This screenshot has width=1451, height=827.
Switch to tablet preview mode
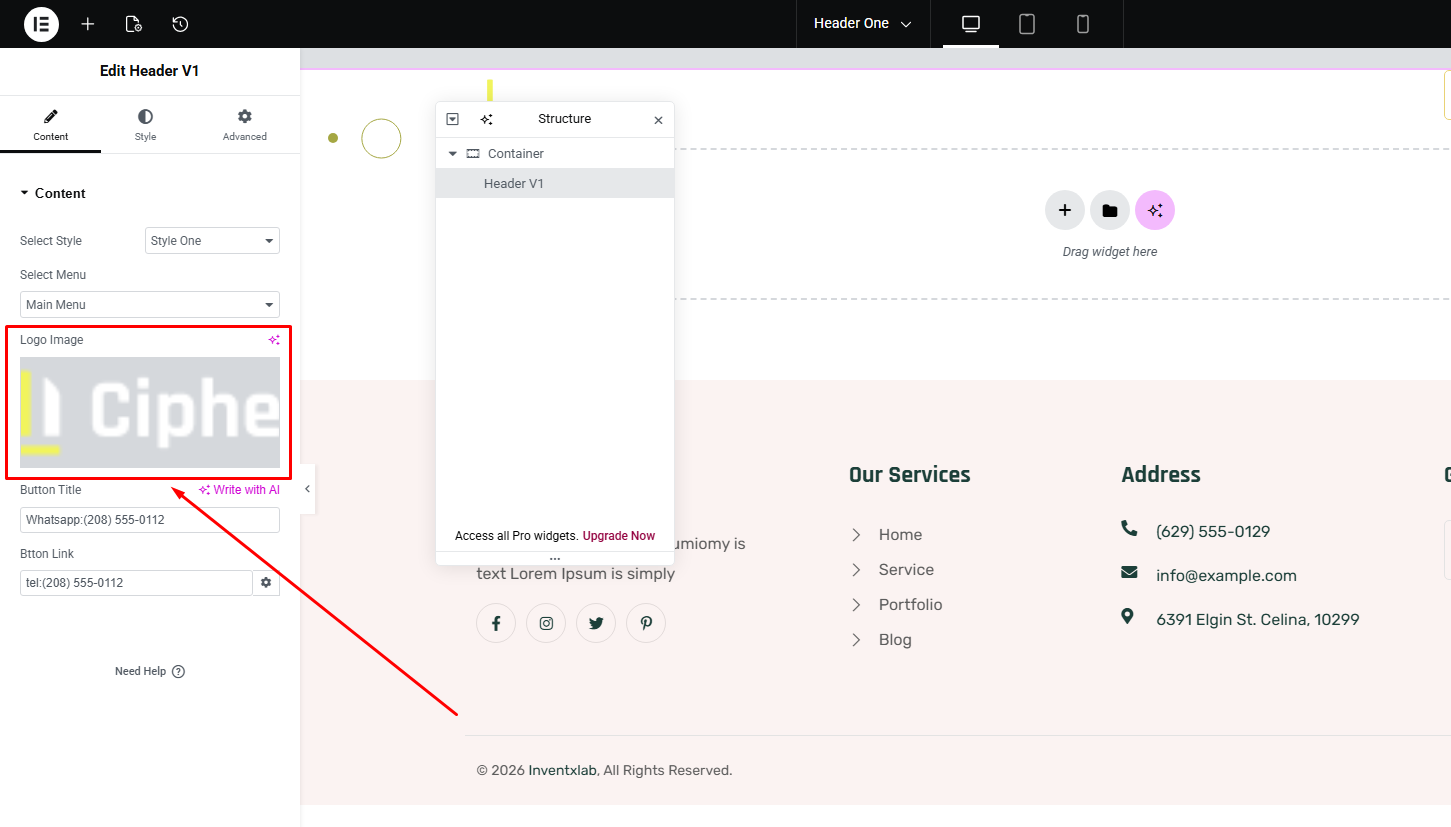pos(1027,24)
